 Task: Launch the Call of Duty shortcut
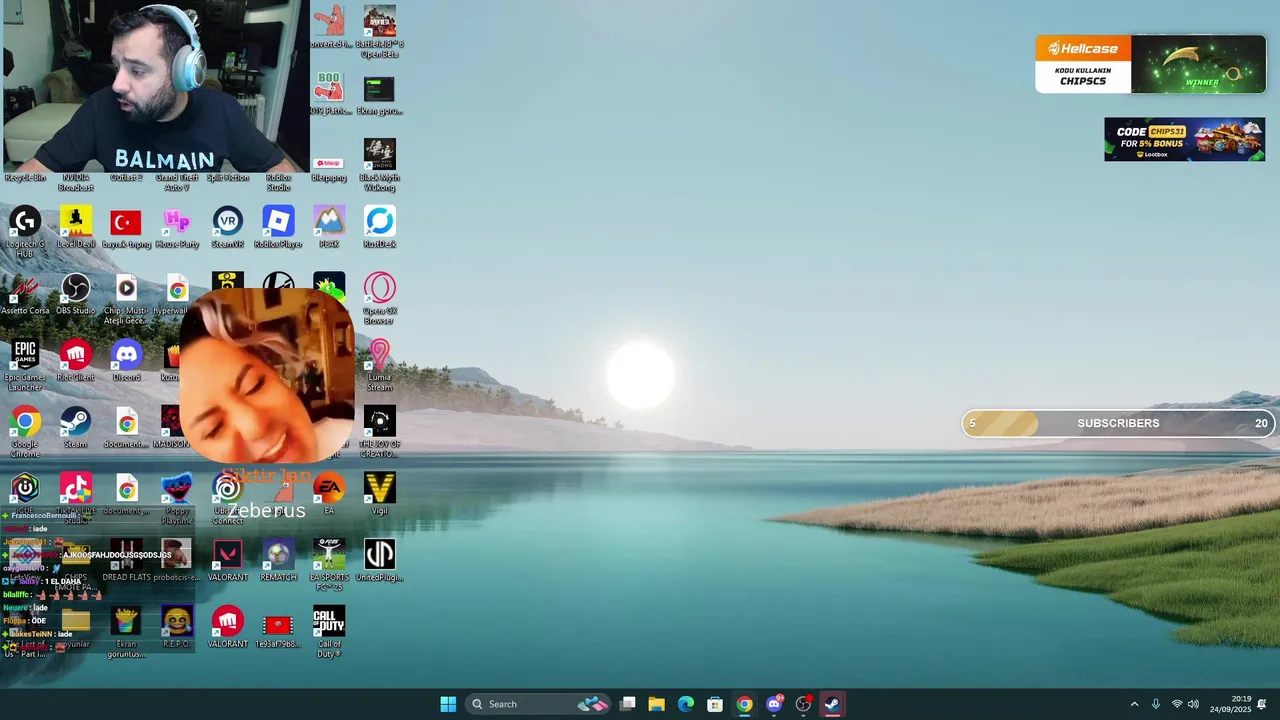pos(329,632)
